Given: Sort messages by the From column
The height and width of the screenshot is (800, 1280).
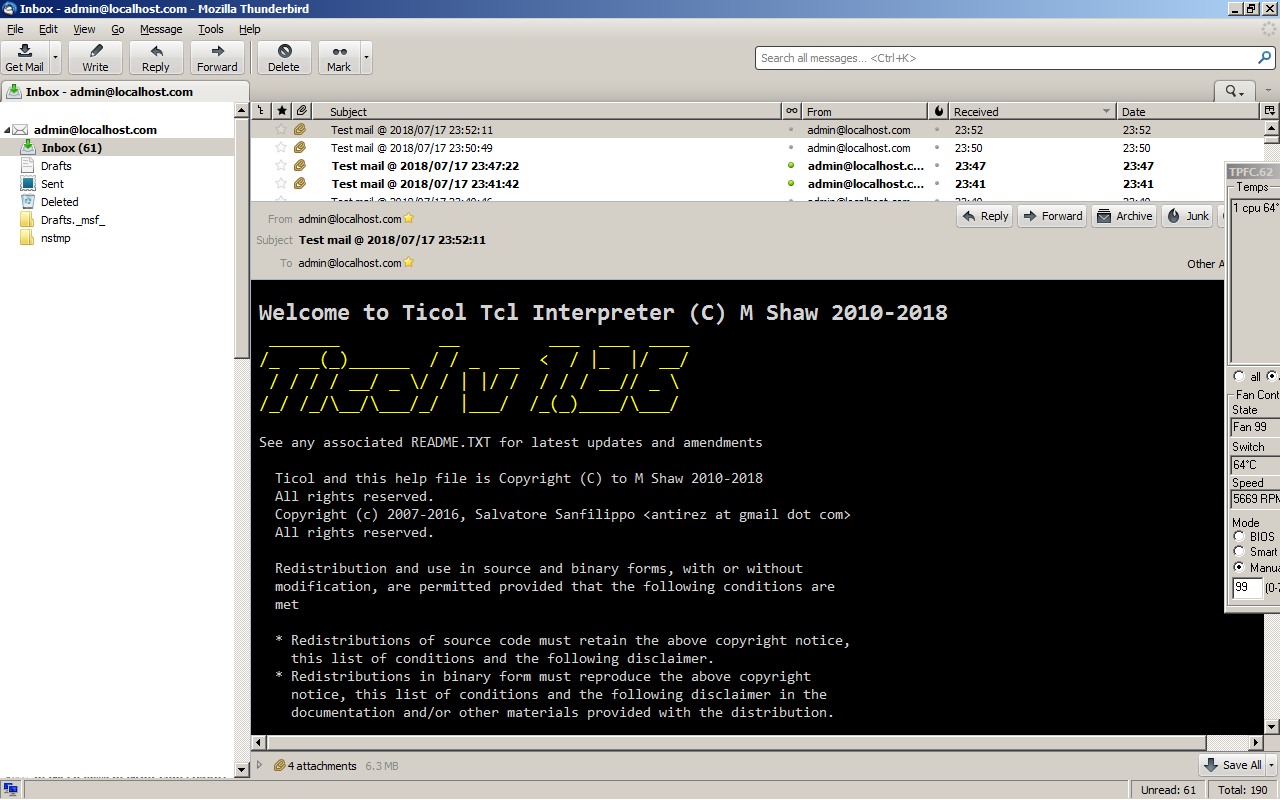Looking at the screenshot, I should 865,111.
